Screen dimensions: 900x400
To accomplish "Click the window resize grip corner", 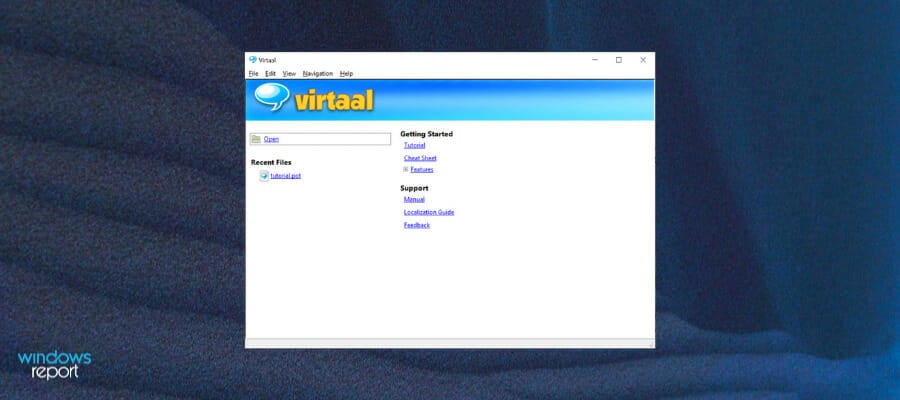I will pyautogui.click(x=650, y=344).
